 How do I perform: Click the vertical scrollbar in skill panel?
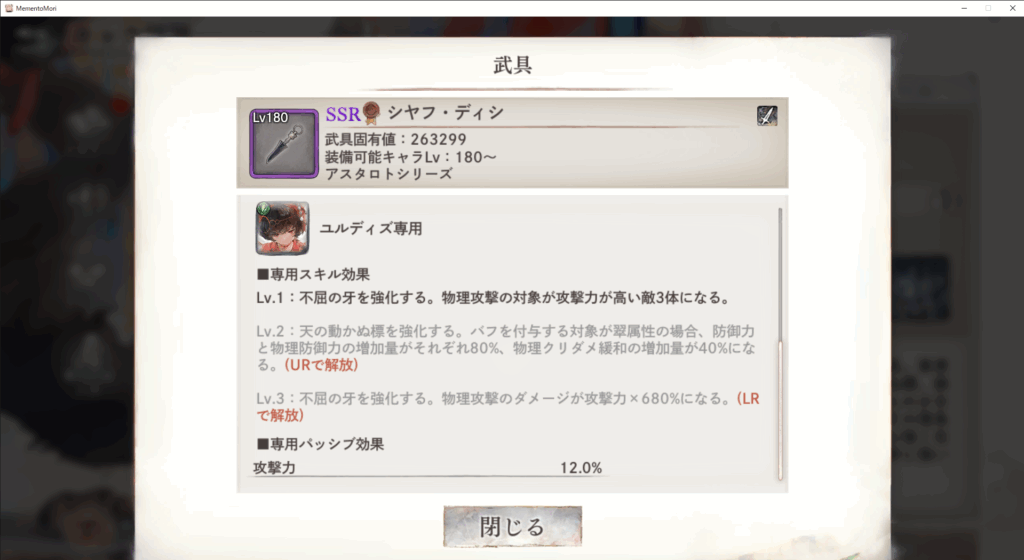pos(780,344)
